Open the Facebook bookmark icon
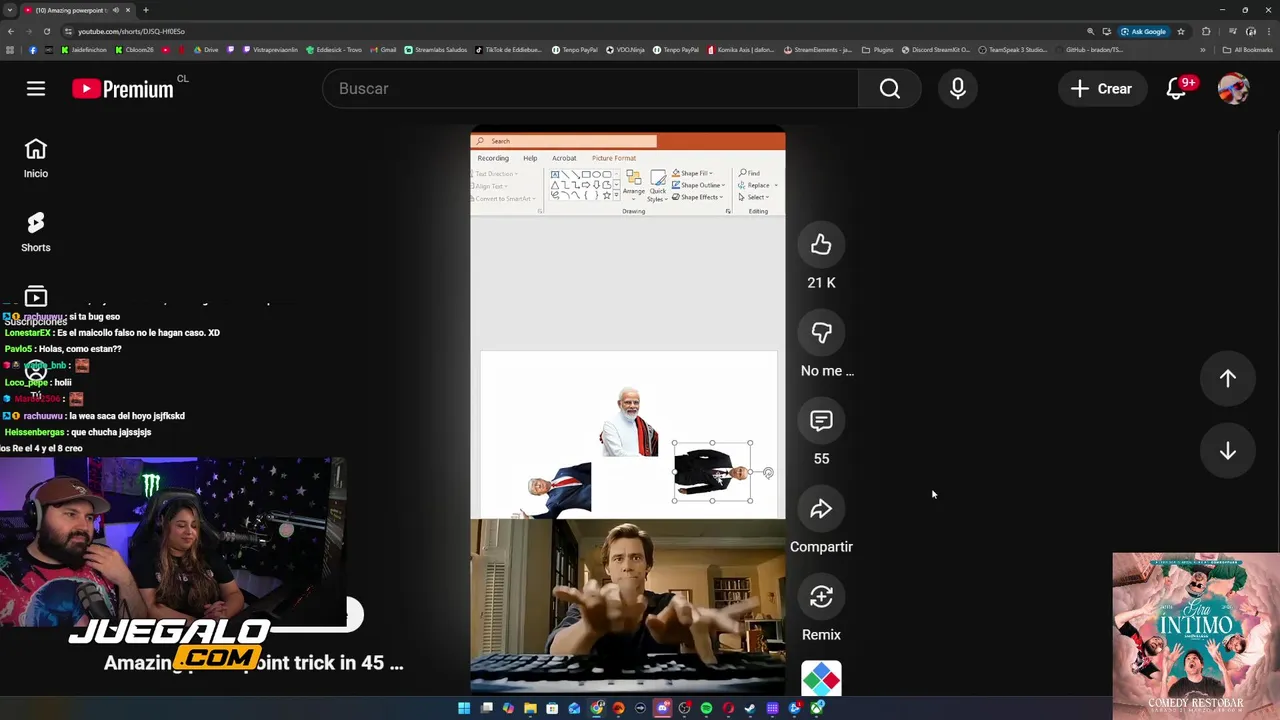1280x720 pixels. (32, 49)
